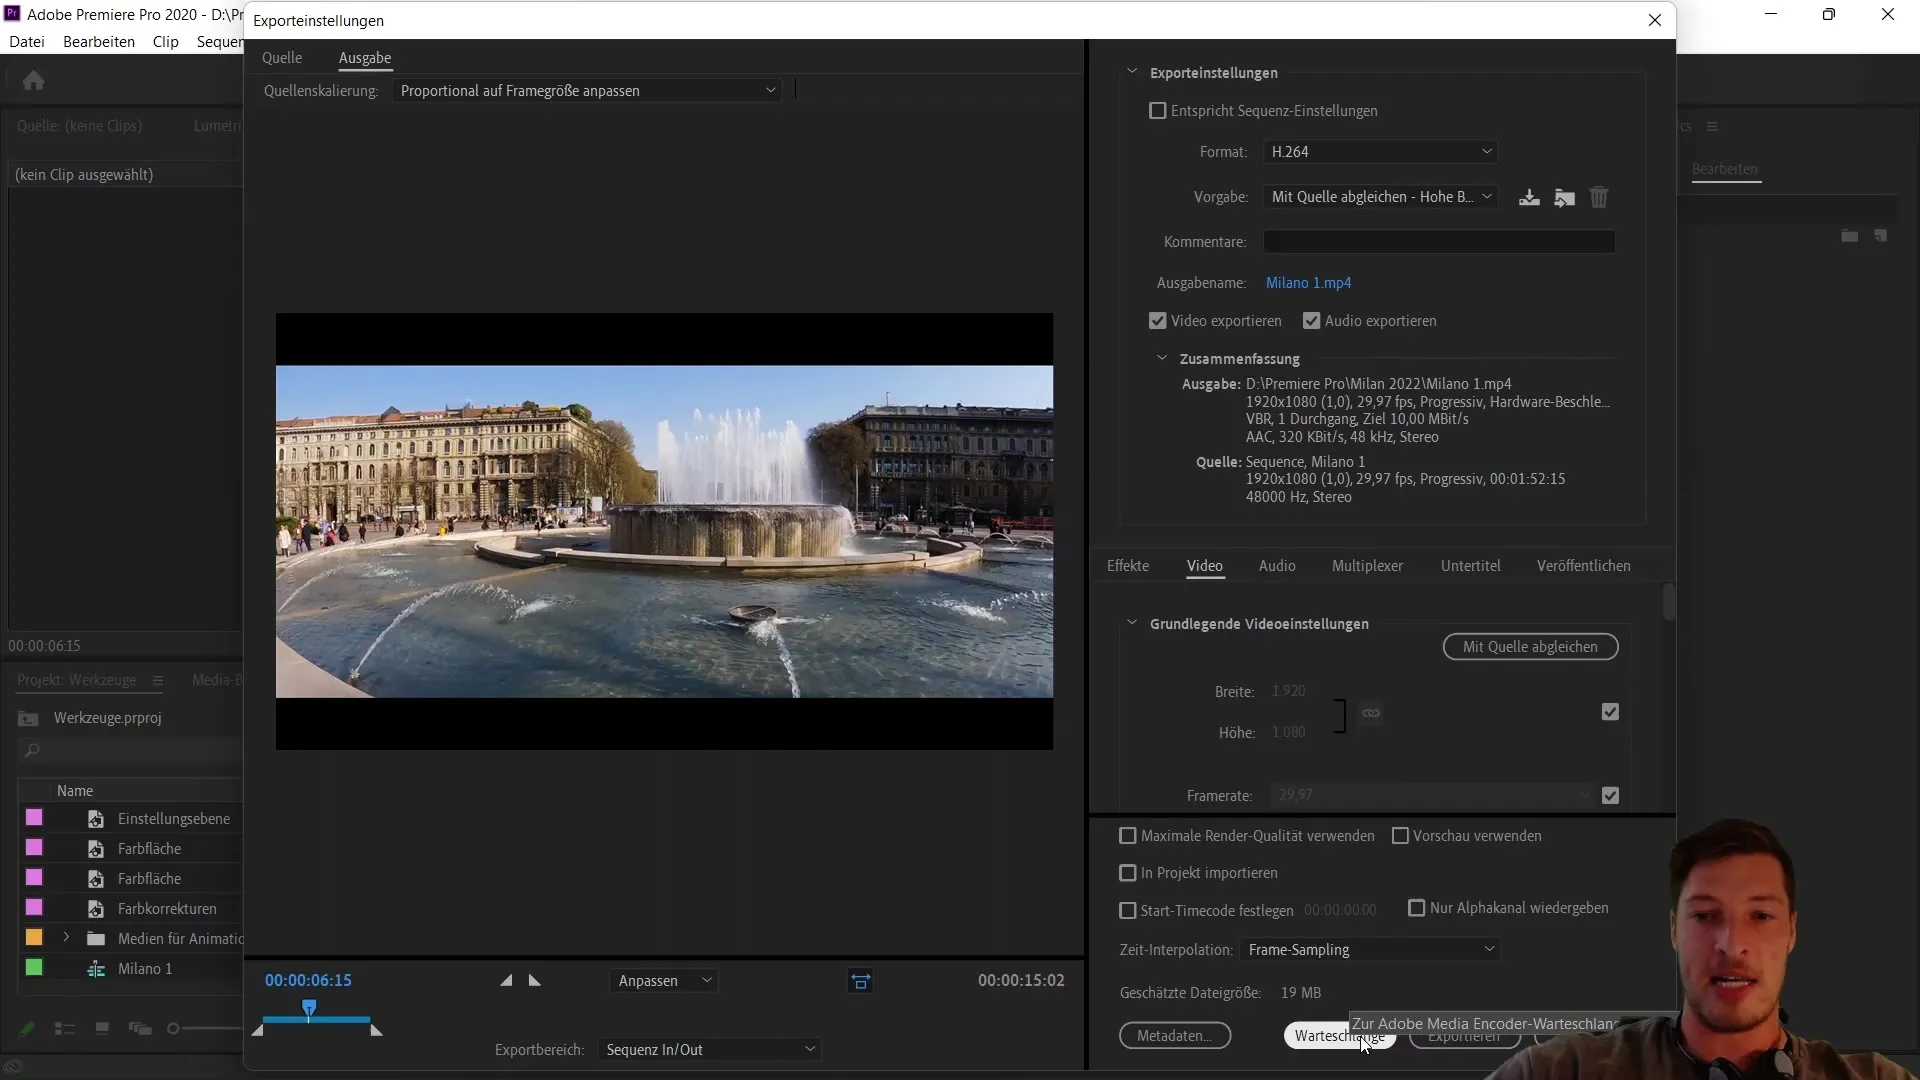The image size is (1920, 1080).
Task: Open the Zeit-Interpolation Frame-Sampling dropdown
Action: click(1370, 950)
